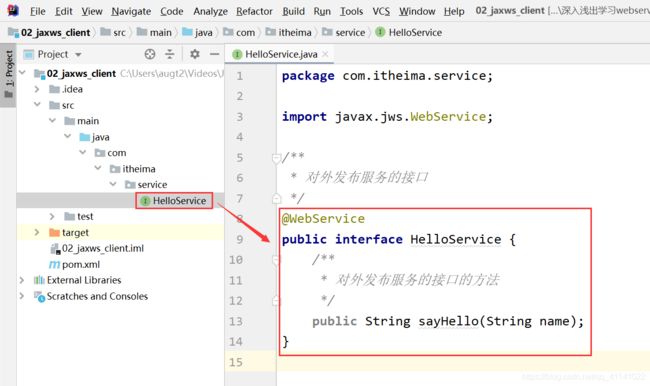This screenshot has width=650, height=386.
Task: Click the service breadcrumb
Action: (344, 32)
